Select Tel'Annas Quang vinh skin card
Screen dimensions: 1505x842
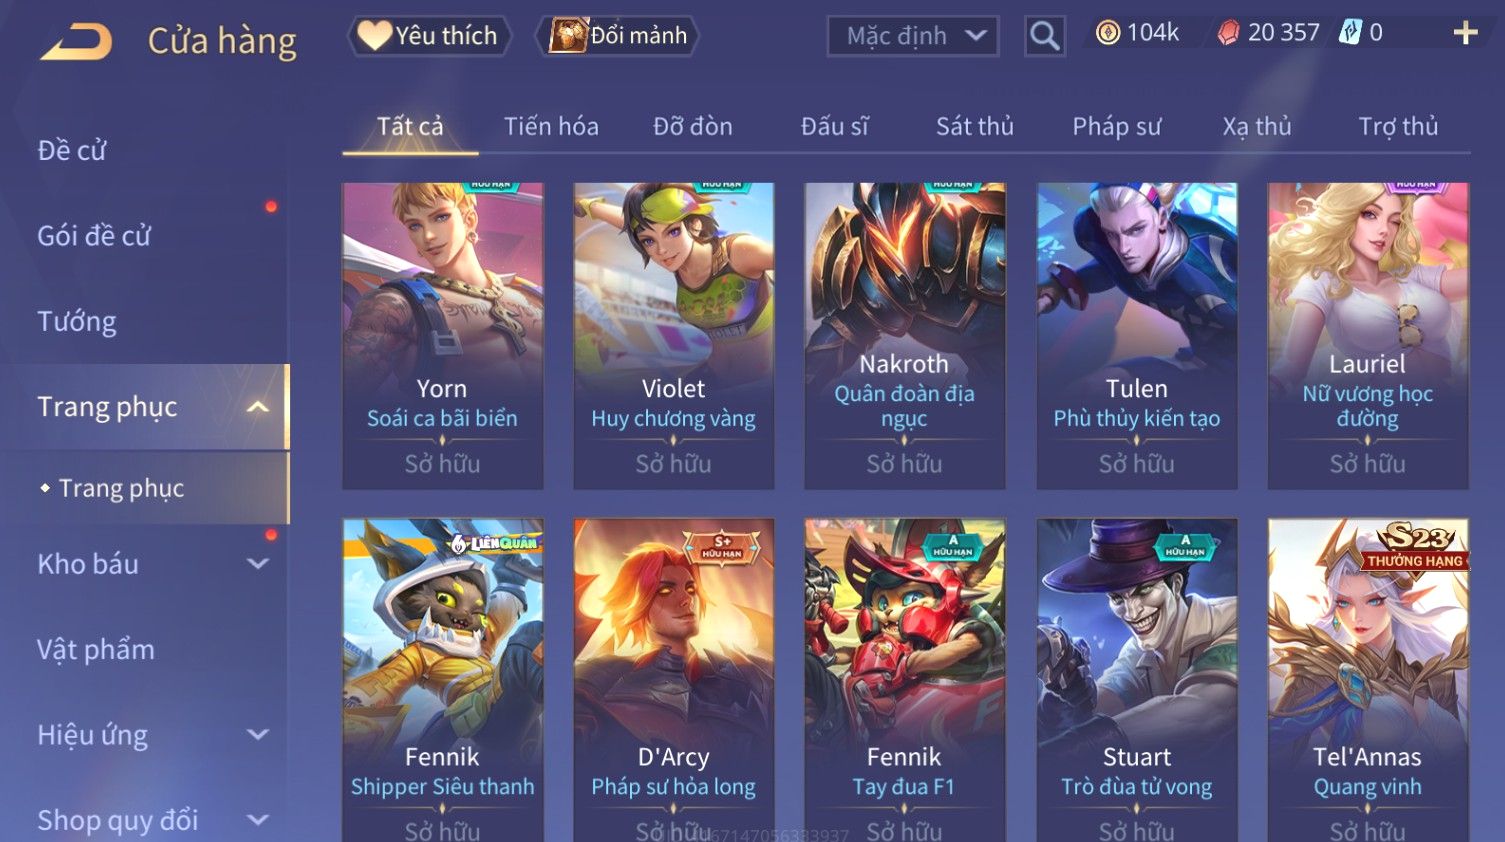tap(1368, 680)
